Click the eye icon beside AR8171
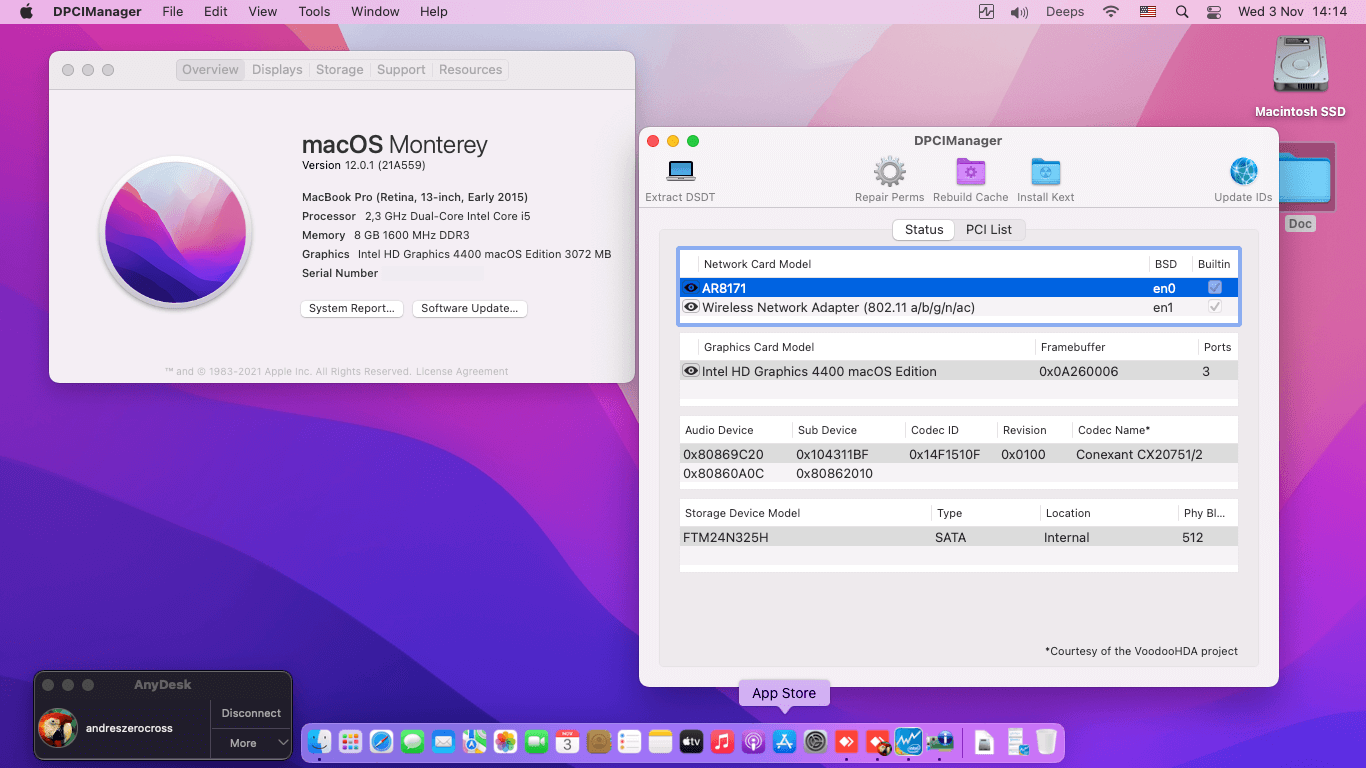The height and width of the screenshot is (768, 1366). point(691,288)
